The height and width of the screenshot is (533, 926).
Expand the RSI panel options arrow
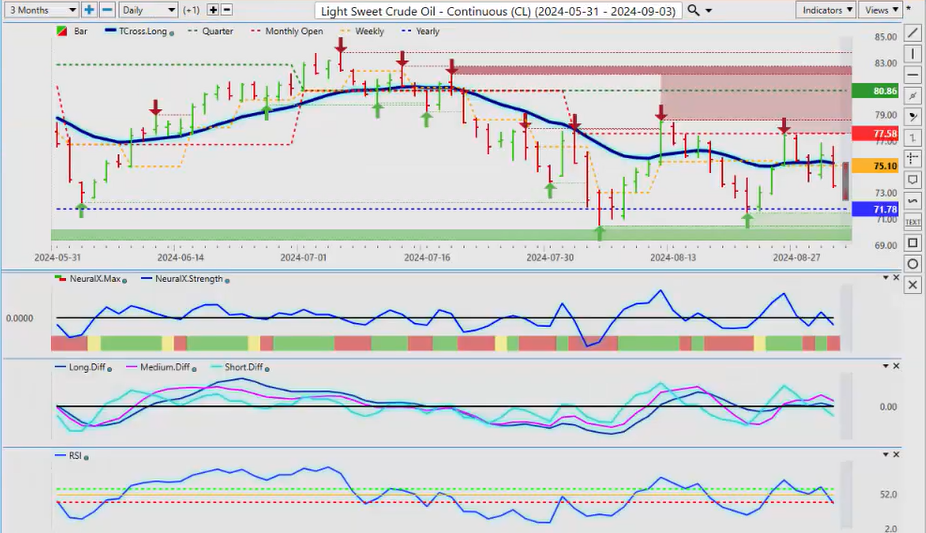click(884, 455)
